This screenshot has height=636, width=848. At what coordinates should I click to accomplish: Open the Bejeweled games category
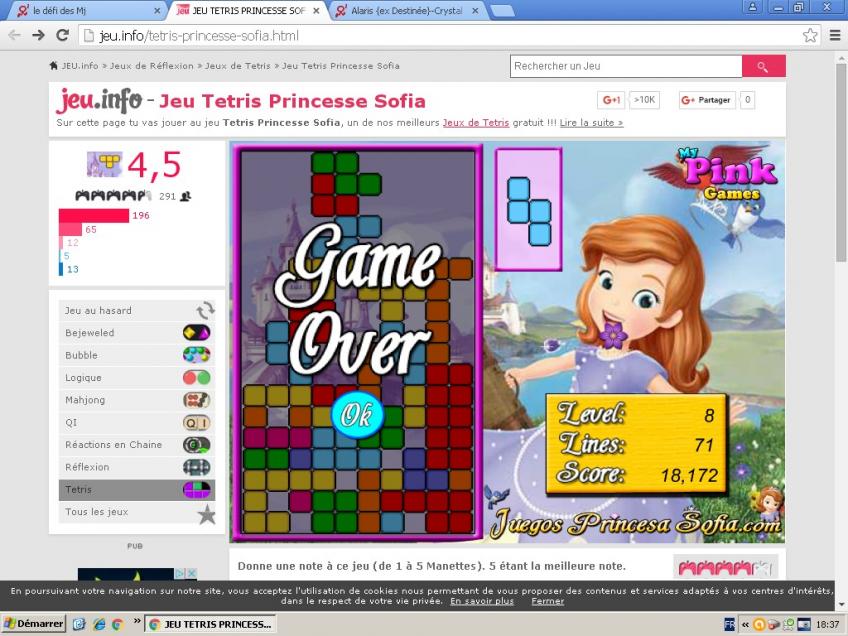tap(90, 333)
